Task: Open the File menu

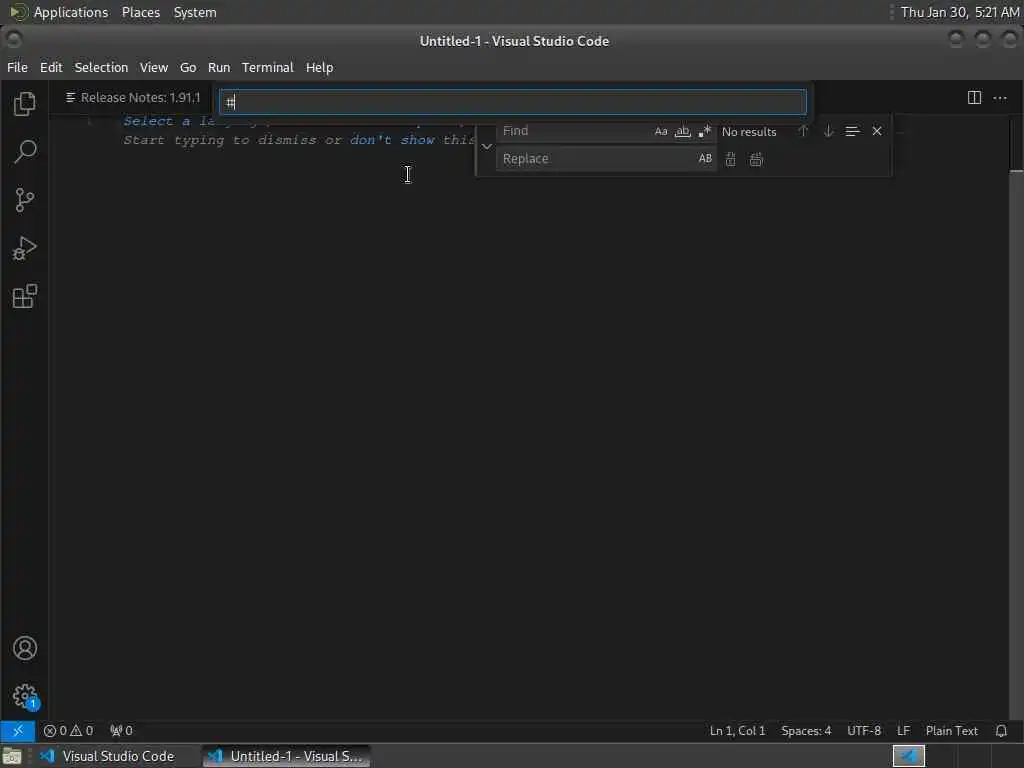Action: point(17,67)
